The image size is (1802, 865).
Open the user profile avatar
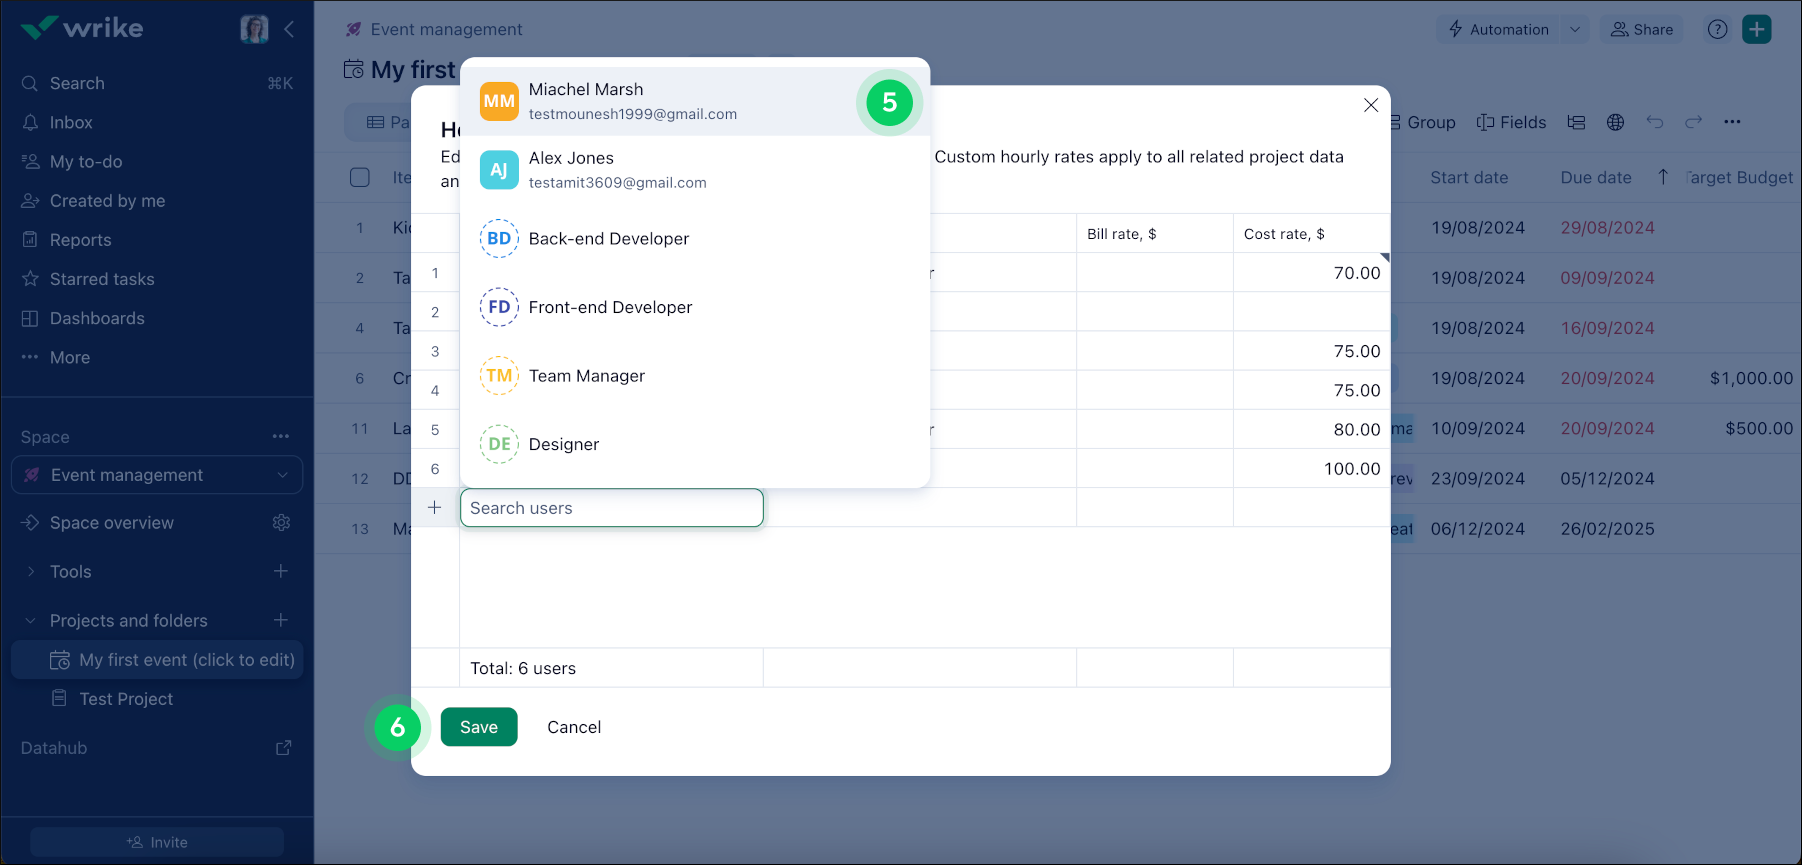coord(254,29)
